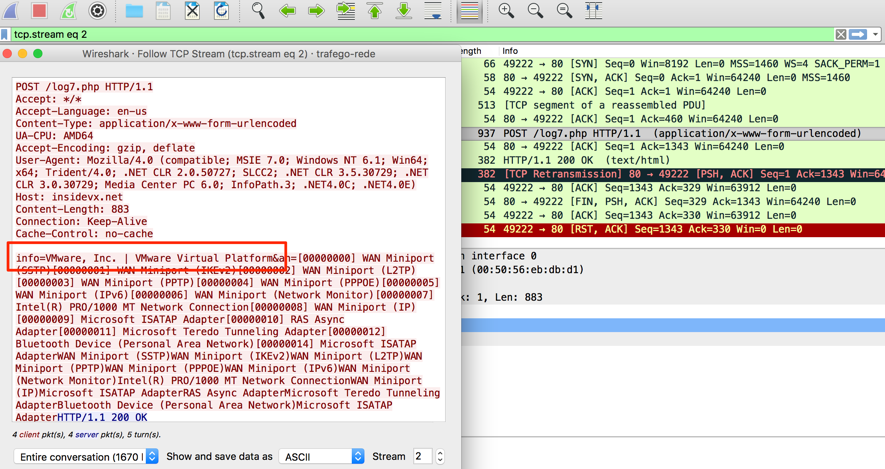Jump to the last packet
Image resolution: width=885 pixels, height=469 pixels.
[404, 10]
